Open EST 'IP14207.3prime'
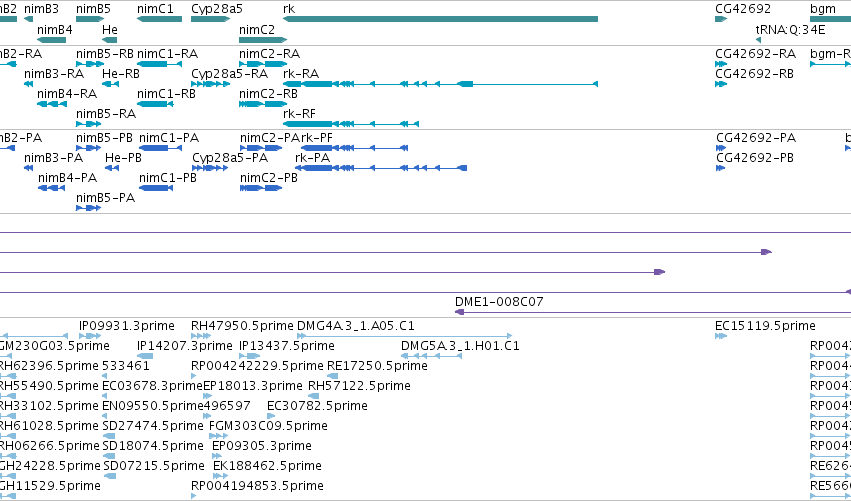The image size is (851, 501). tap(145, 356)
